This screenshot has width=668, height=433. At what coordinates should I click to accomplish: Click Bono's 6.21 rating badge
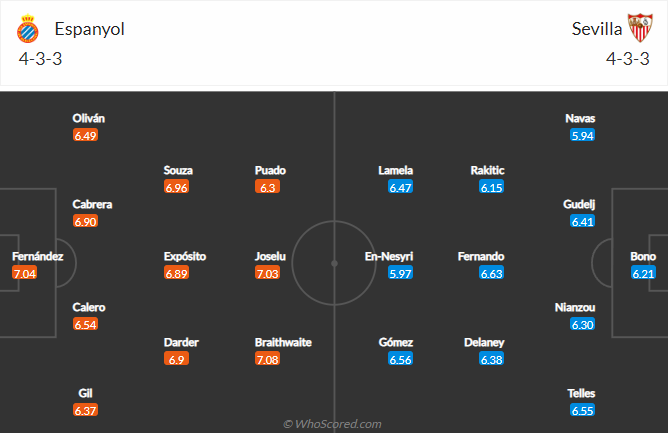(x=643, y=273)
